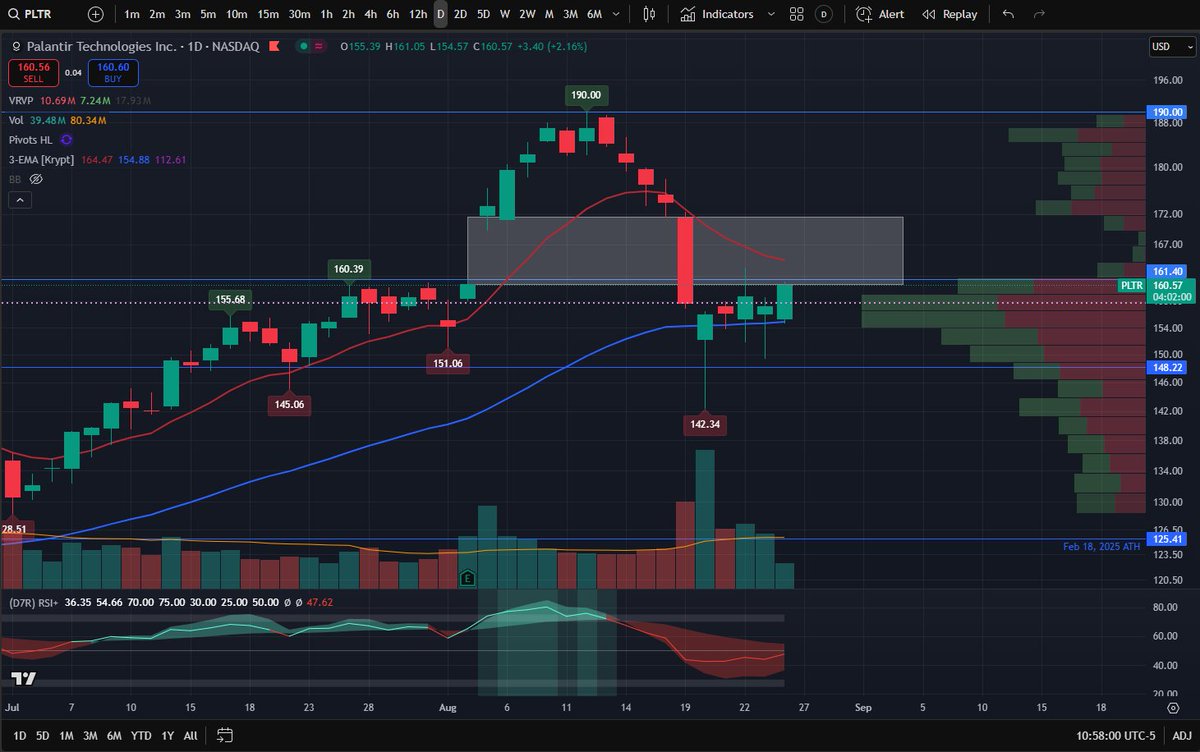Set chart range to YTD

pyautogui.click(x=142, y=735)
